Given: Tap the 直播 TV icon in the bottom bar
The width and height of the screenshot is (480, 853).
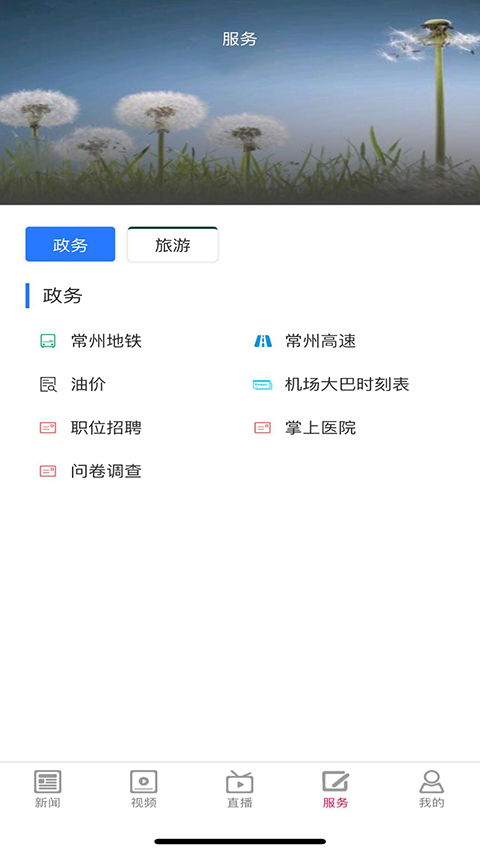Looking at the screenshot, I should pyautogui.click(x=239, y=782).
